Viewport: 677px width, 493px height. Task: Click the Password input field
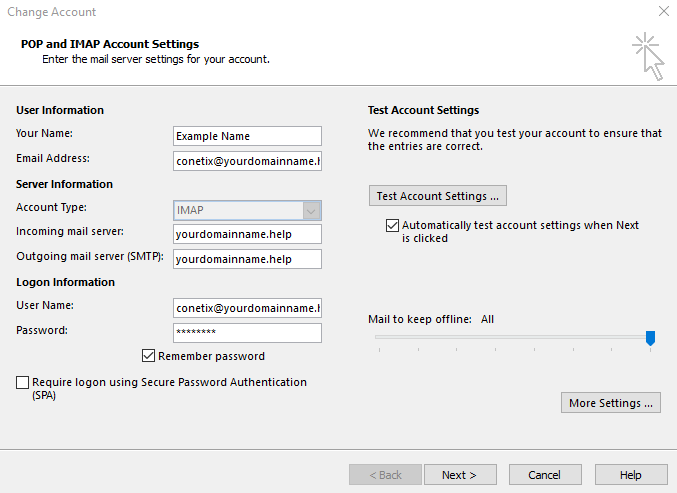click(x=247, y=333)
